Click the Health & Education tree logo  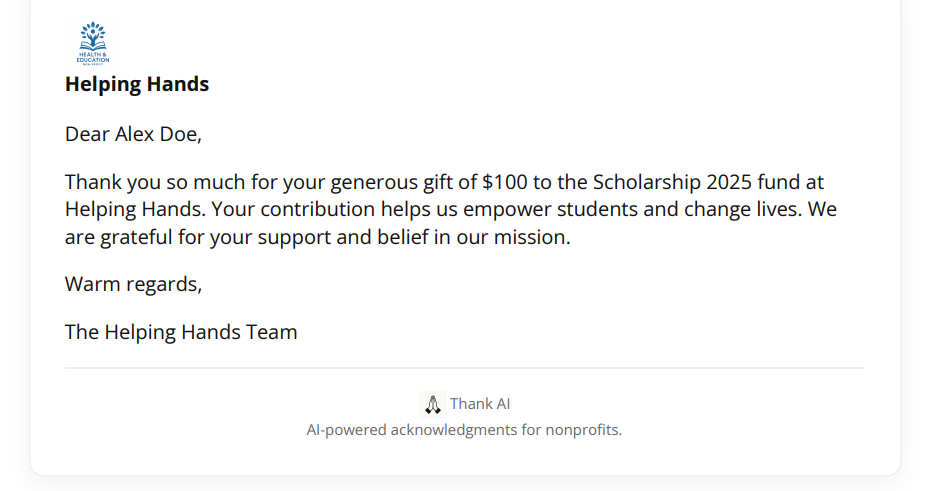click(93, 42)
